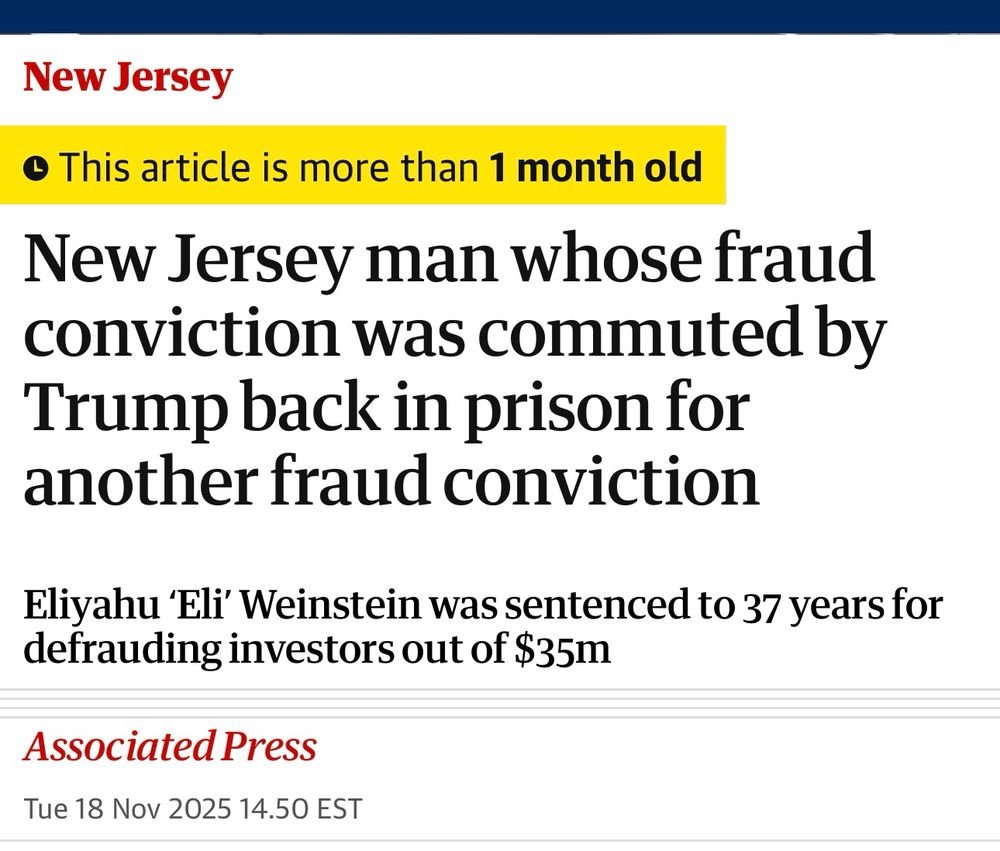
Task: Click the 'New Jersey man whose fraud' headline line
Action: click(448, 259)
